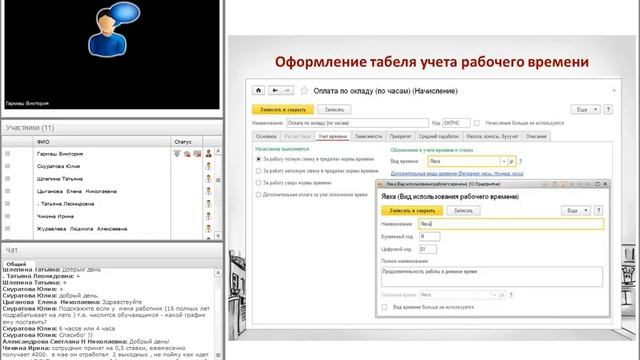Click the presenter user icon in the Гармаш Виктория row
640x360 pixels.
click(x=209, y=153)
